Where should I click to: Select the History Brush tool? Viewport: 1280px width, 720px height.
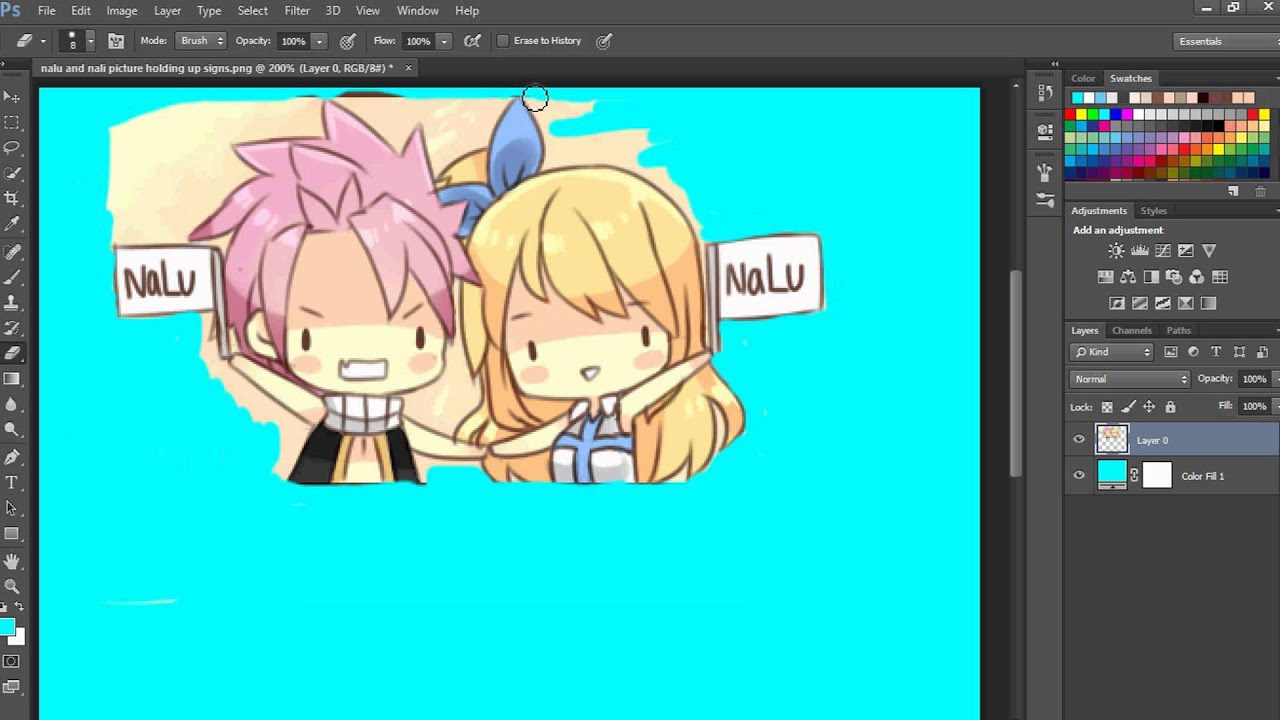pos(12,328)
